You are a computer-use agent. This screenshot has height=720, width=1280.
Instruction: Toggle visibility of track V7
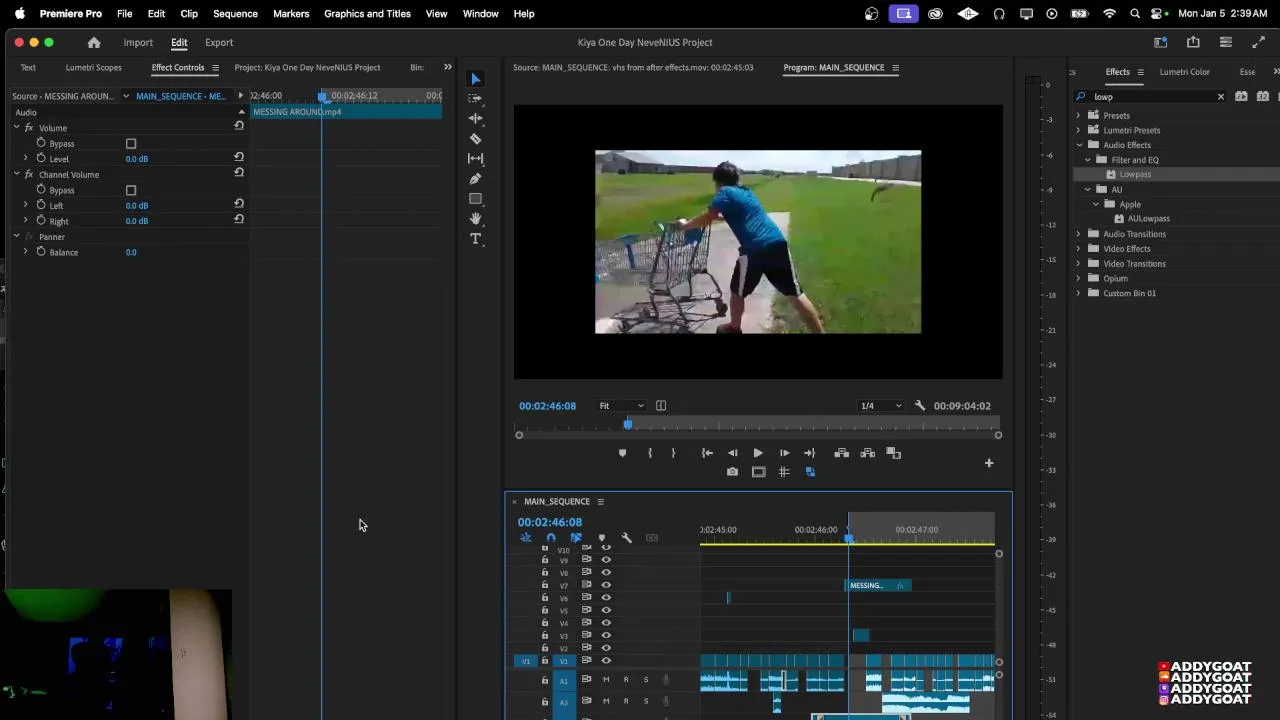tap(606, 585)
